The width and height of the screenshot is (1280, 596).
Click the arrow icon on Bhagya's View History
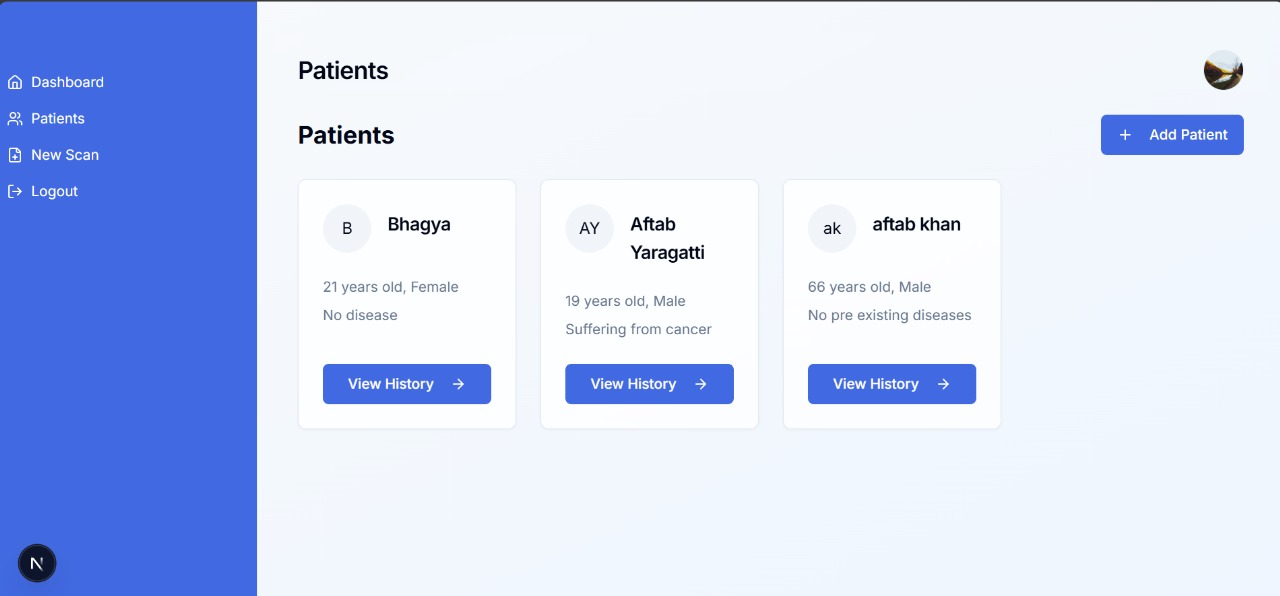[458, 384]
